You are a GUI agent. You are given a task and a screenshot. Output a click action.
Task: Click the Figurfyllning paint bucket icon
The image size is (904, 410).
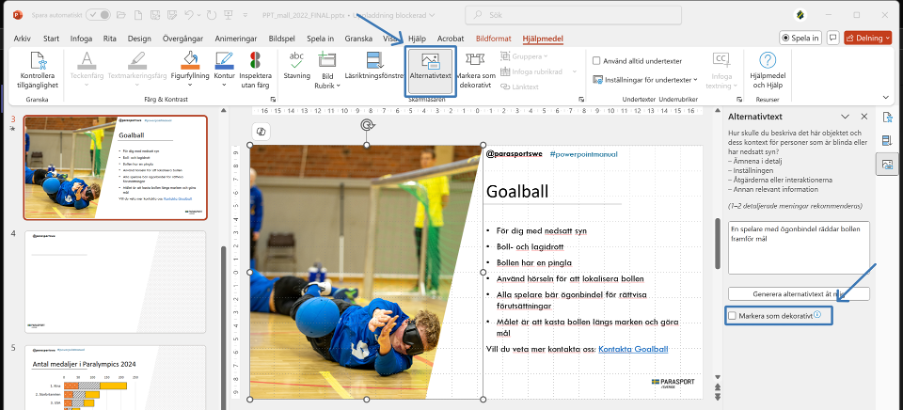click(190, 60)
